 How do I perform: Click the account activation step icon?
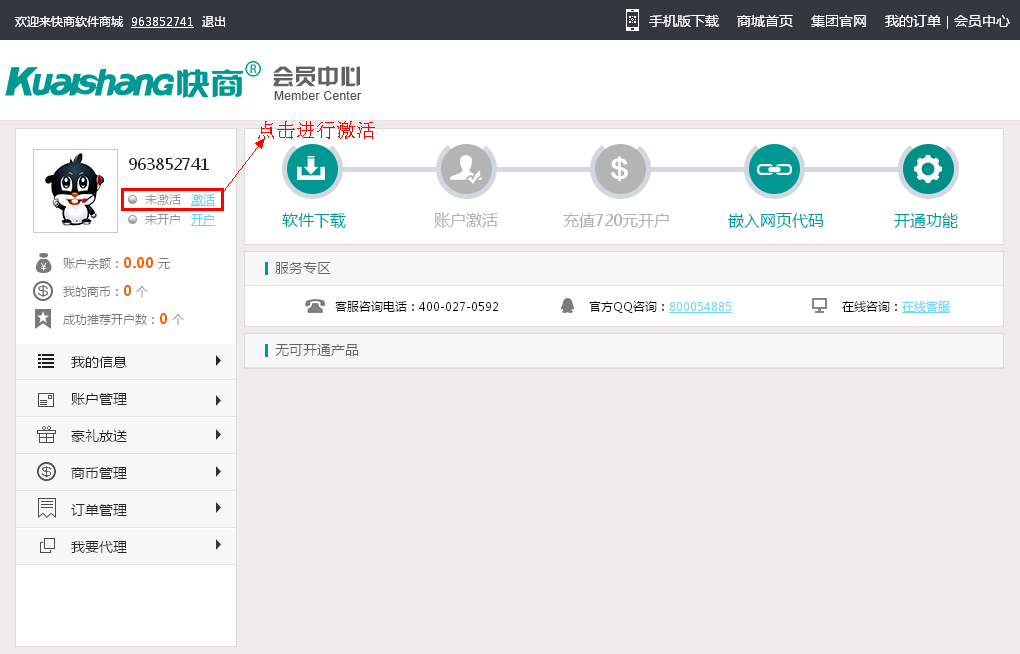466,170
